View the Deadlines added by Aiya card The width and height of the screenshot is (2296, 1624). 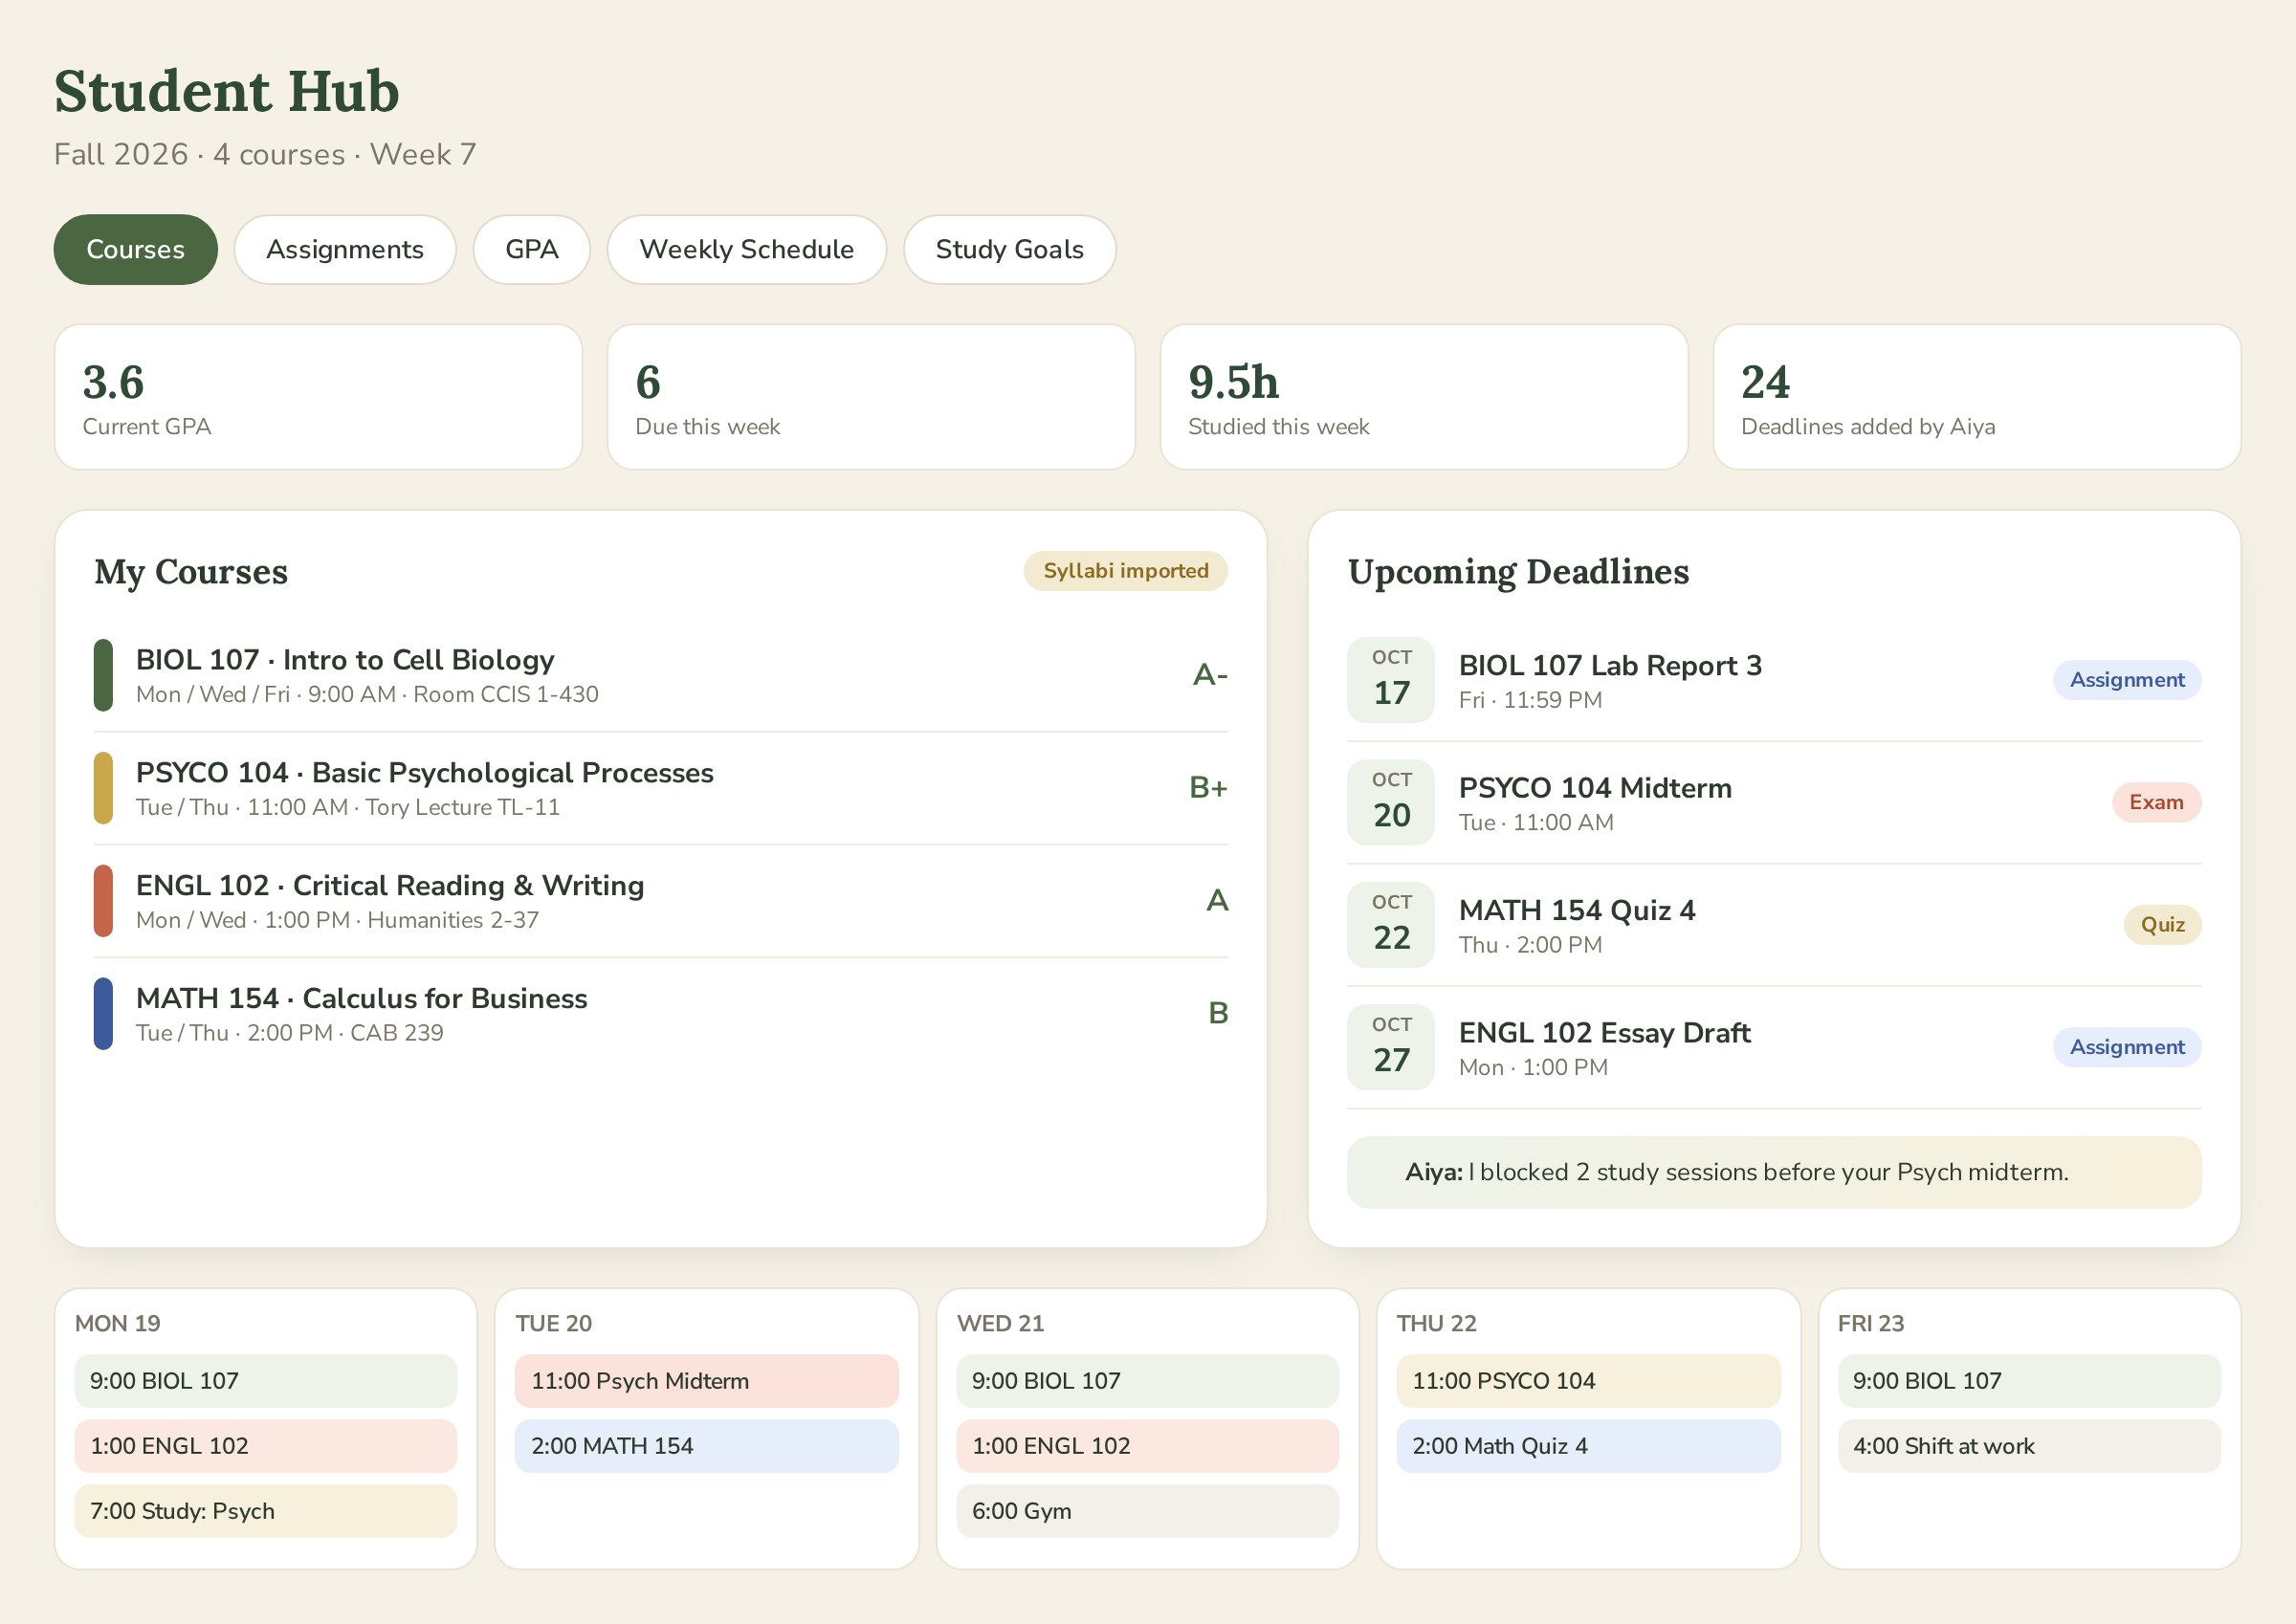1976,396
